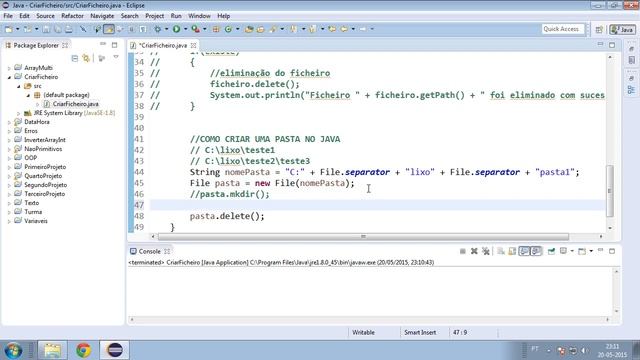Open File Explorer from the taskbar
640x360 pixels.
coord(53,350)
